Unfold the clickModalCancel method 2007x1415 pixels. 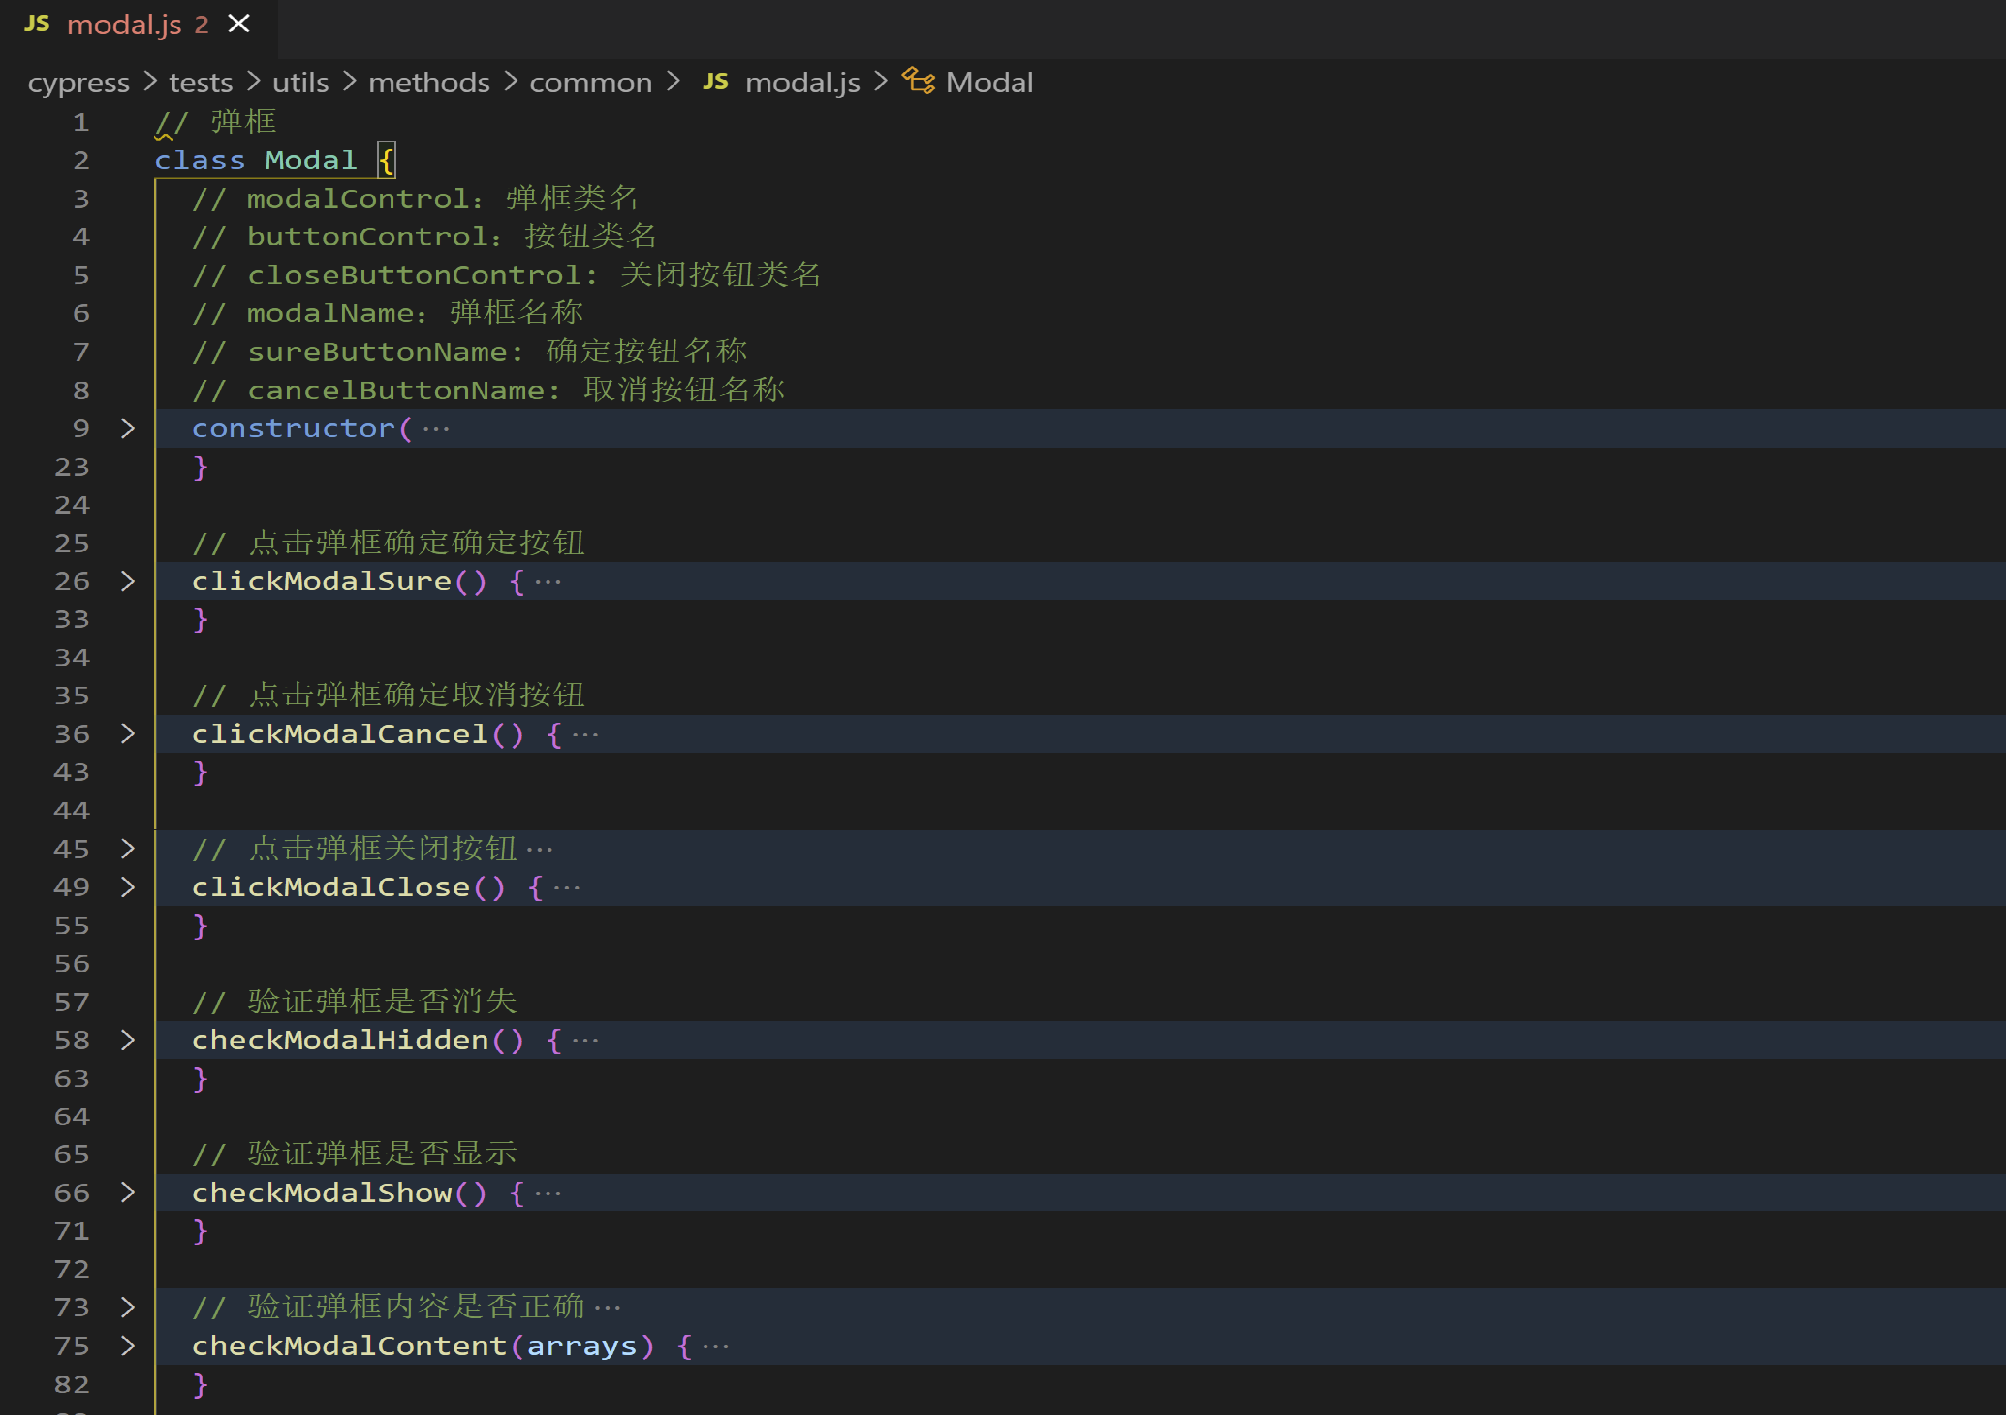pos(128,734)
